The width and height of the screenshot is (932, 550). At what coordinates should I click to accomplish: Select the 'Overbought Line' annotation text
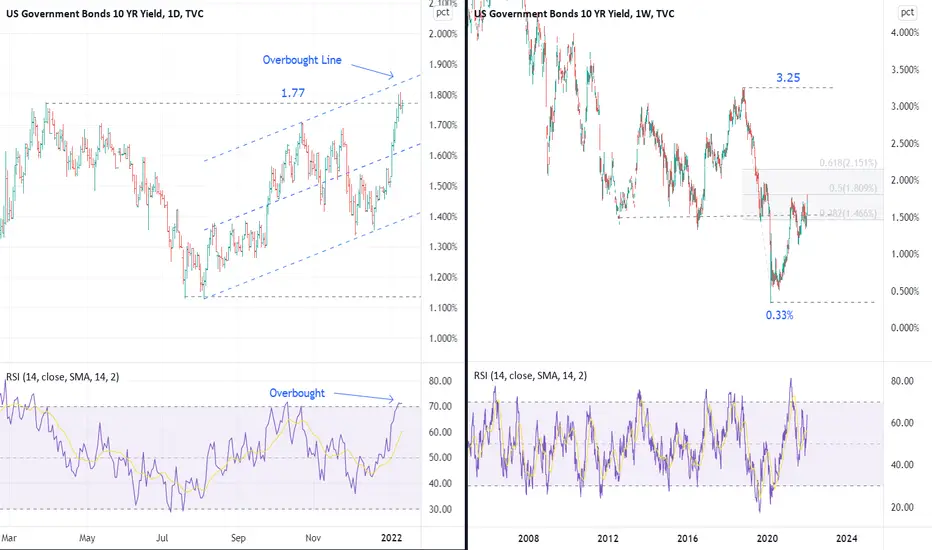[302, 60]
